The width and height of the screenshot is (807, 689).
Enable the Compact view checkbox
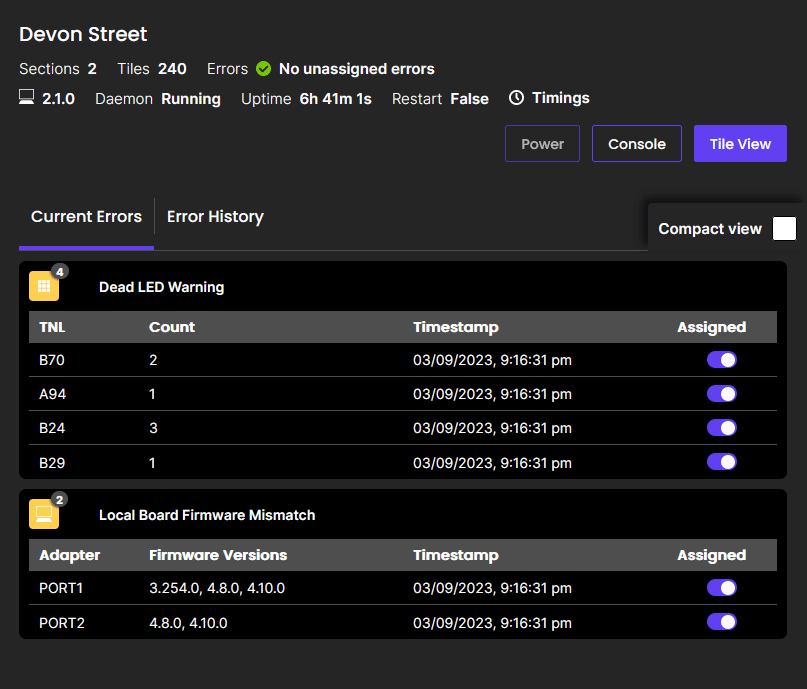tap(785, 229)
